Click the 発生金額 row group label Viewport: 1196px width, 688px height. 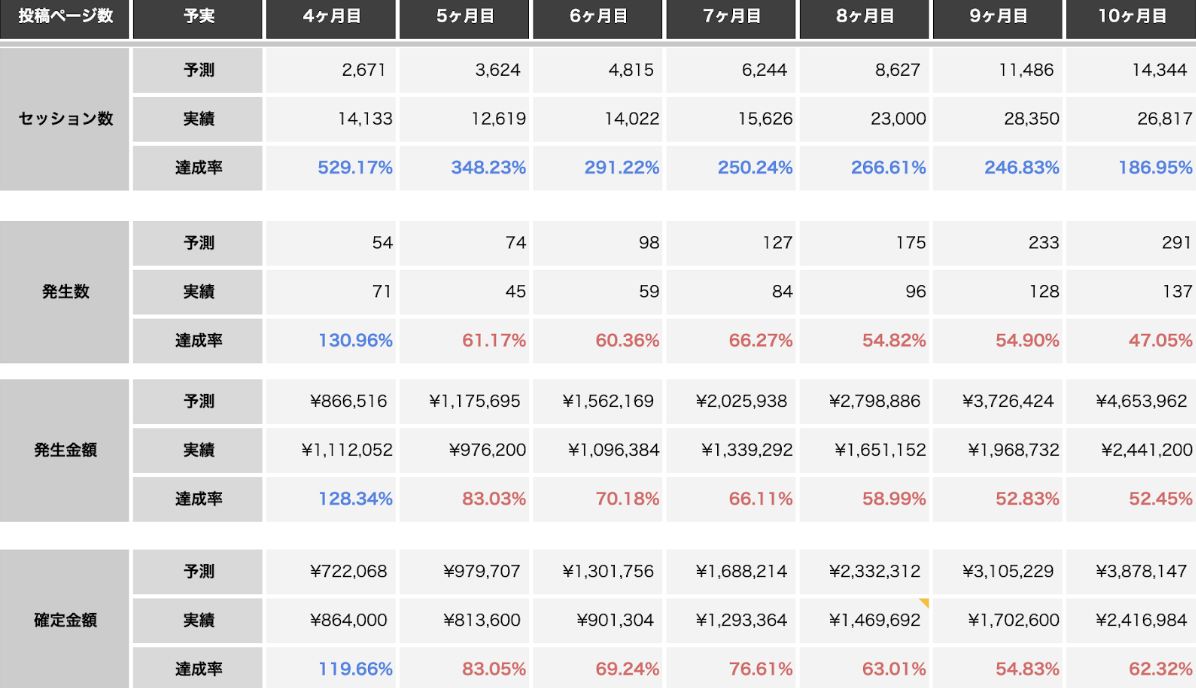tap(65, 450)
